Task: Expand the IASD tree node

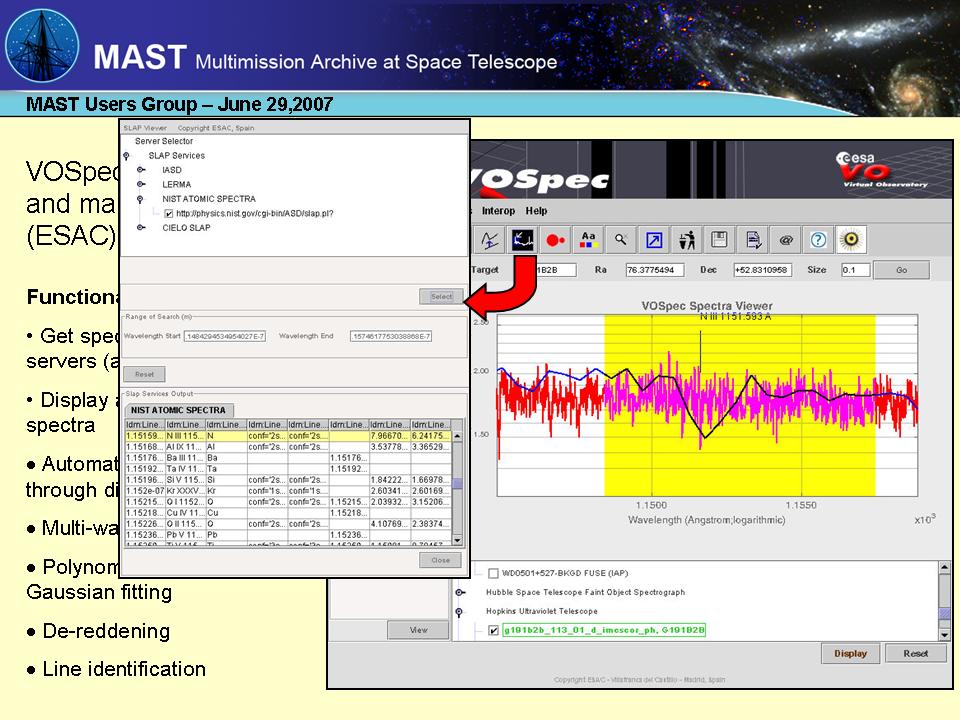Action: point(141,170)
